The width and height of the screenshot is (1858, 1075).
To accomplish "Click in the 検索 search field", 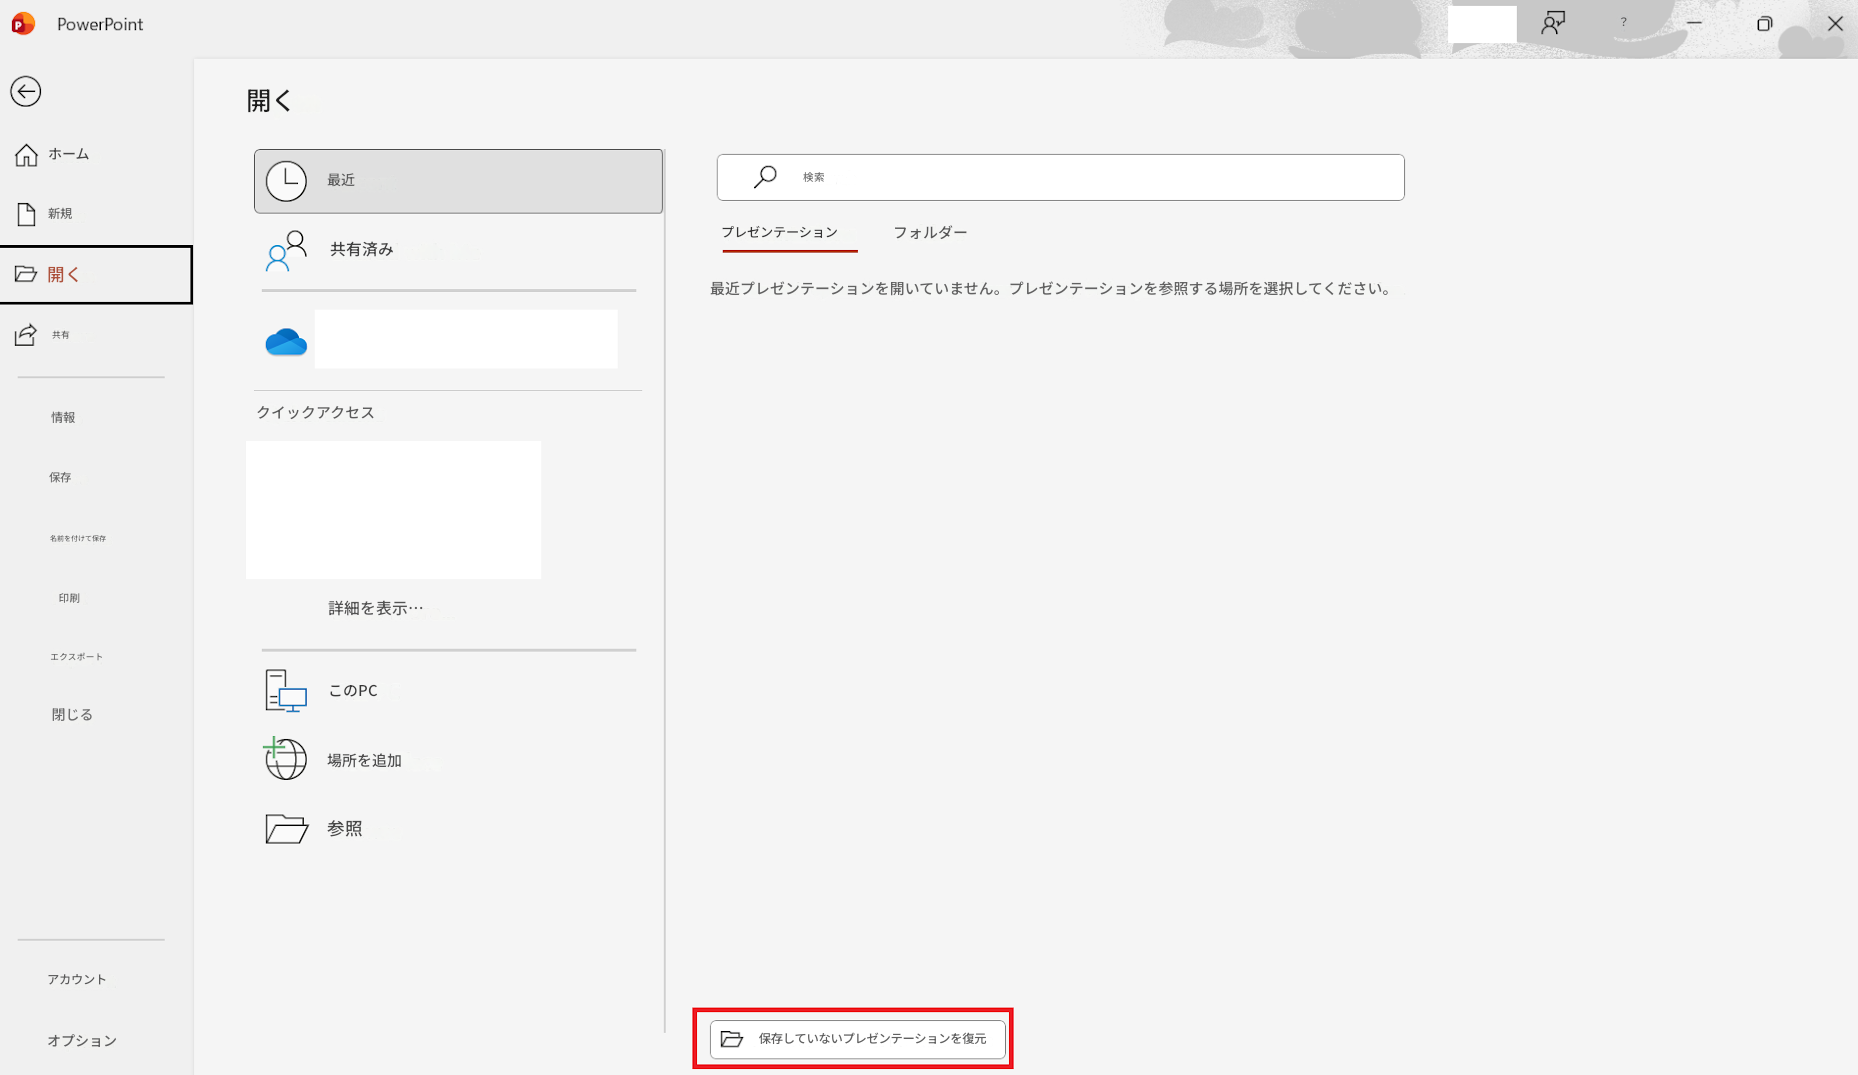I will pyautogui.click(x=1061, y=177).
